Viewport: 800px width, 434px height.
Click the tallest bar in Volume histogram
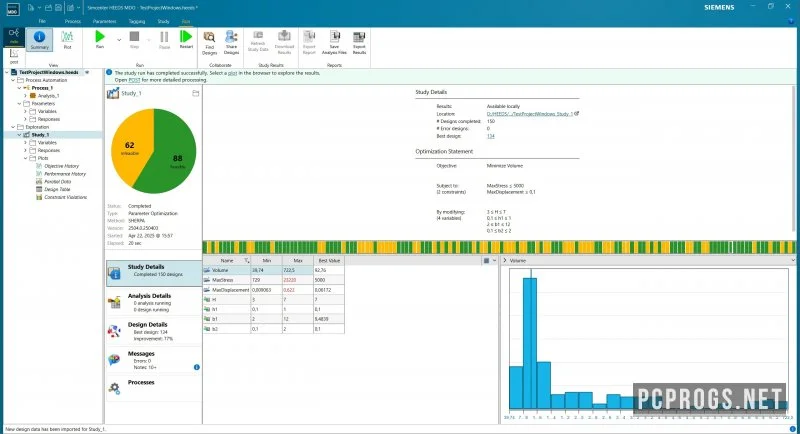pyautogui.click(x=530, y=343)
